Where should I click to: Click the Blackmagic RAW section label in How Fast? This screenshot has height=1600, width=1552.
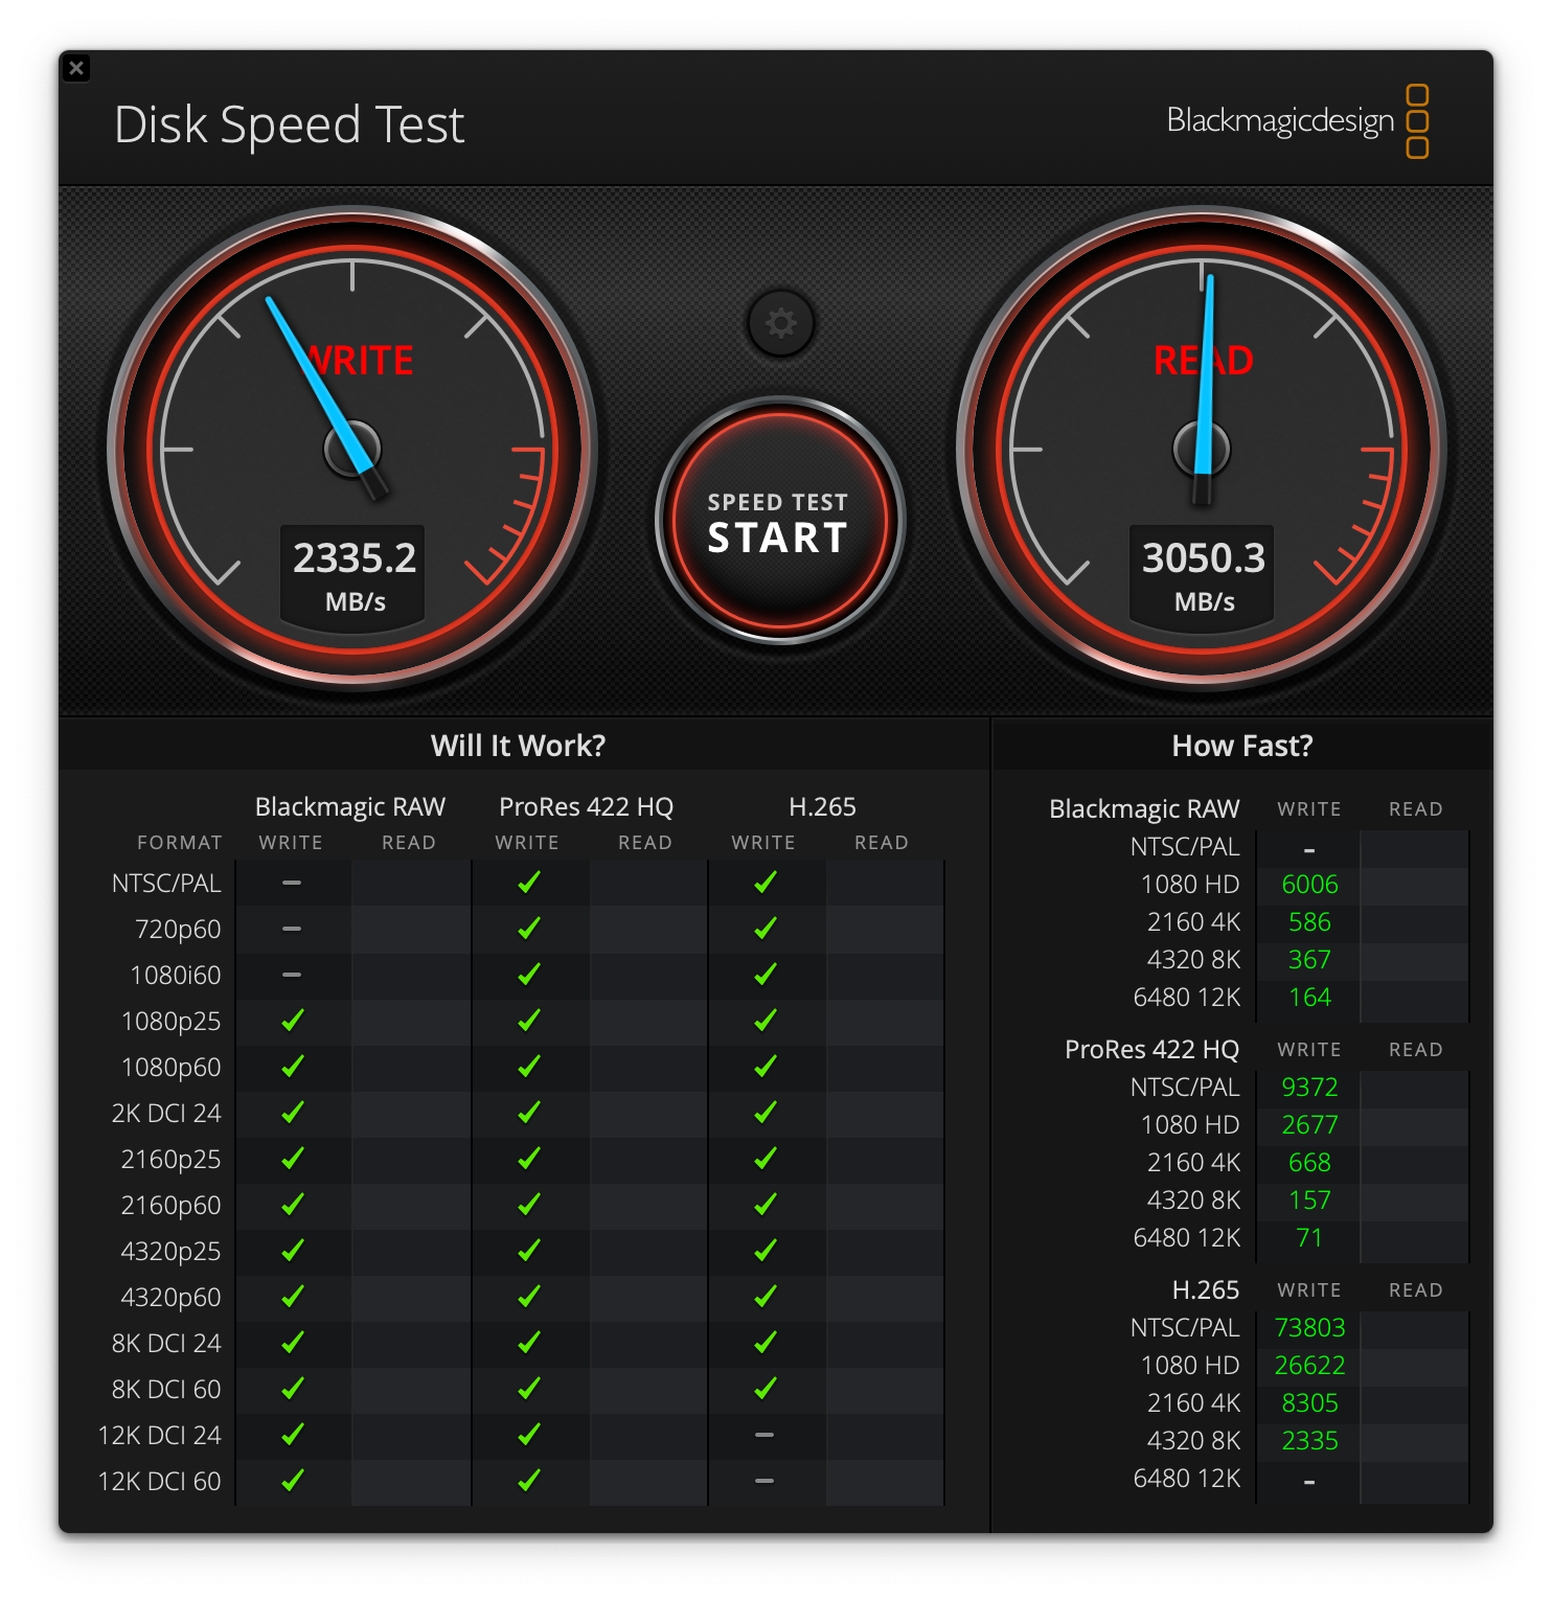[x=1144, y=809]
